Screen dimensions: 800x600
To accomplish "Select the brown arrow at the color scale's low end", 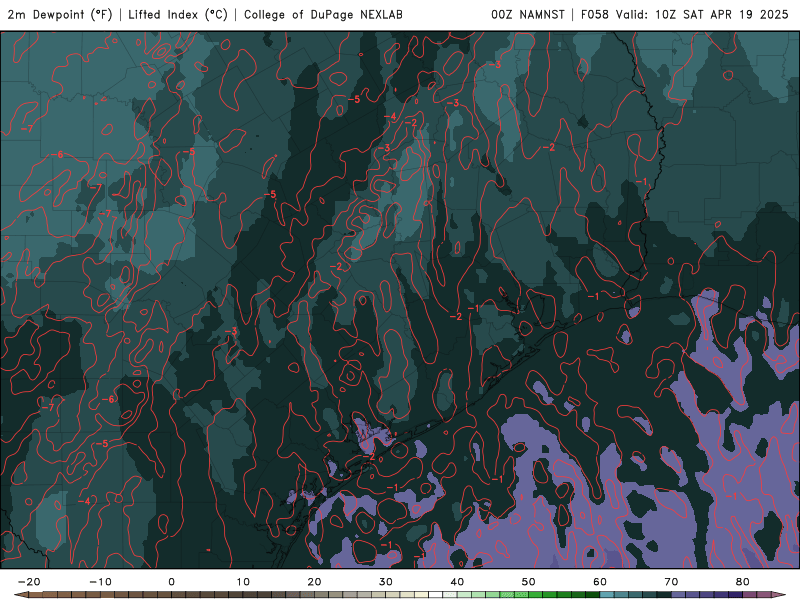I will tap(21, 594).
